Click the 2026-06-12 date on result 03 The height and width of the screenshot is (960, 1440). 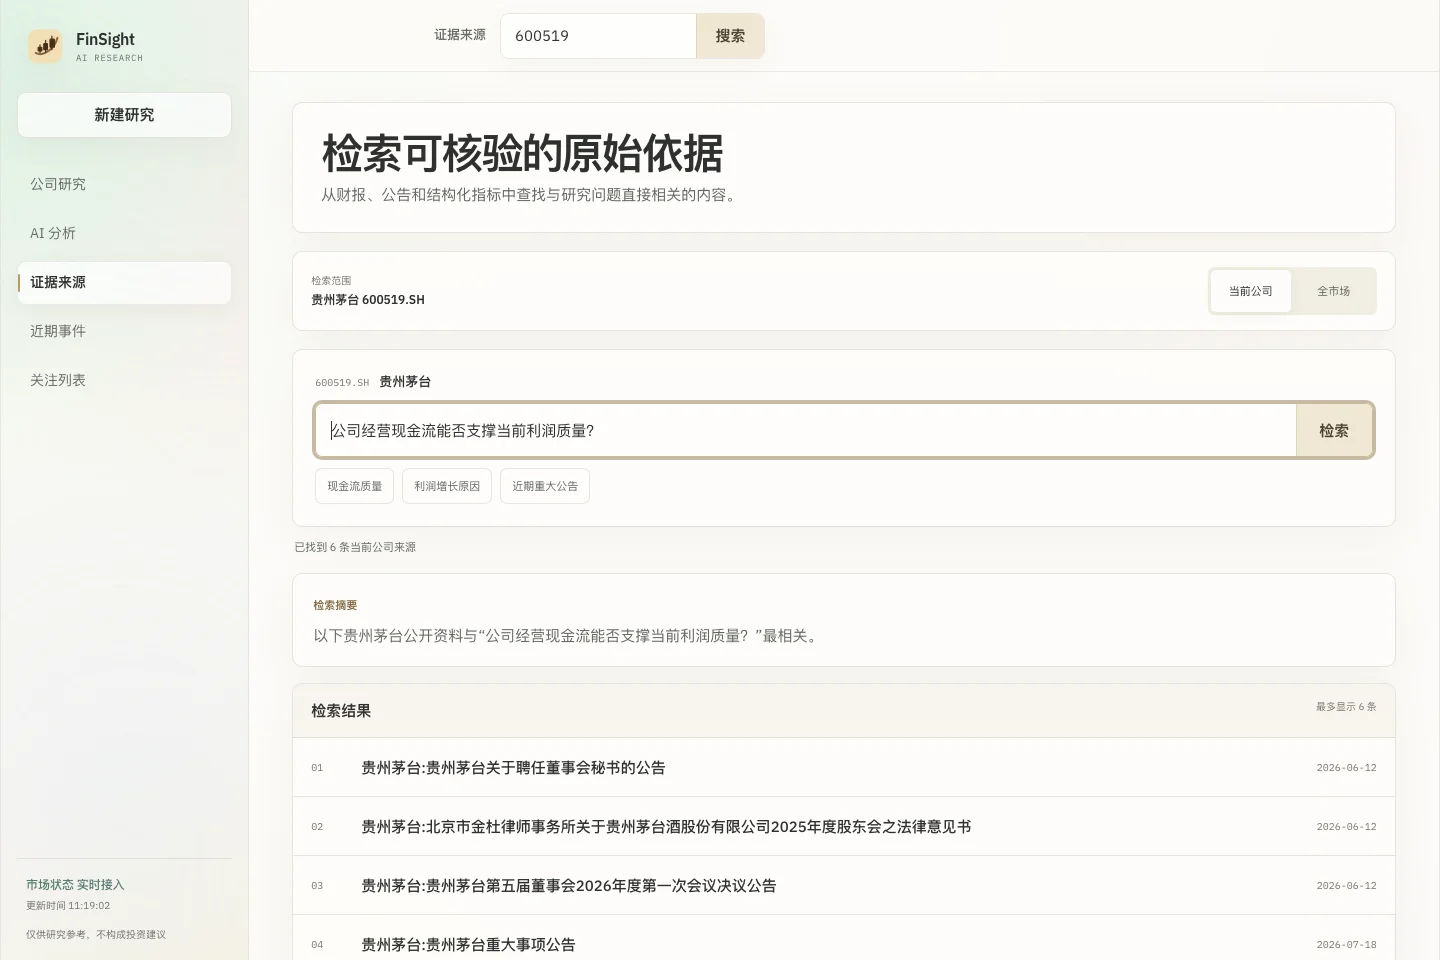[1346, 885]
